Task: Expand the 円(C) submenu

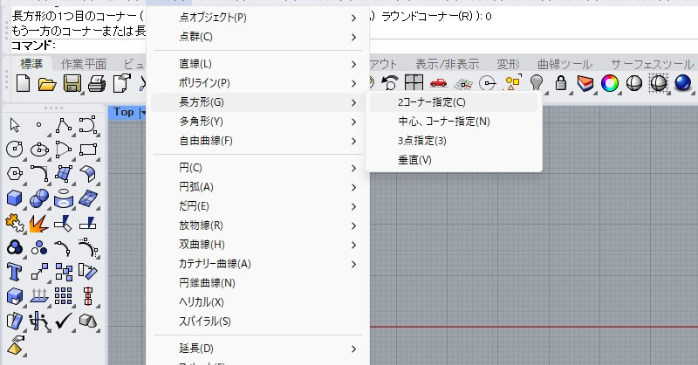Action: [257, 168]
